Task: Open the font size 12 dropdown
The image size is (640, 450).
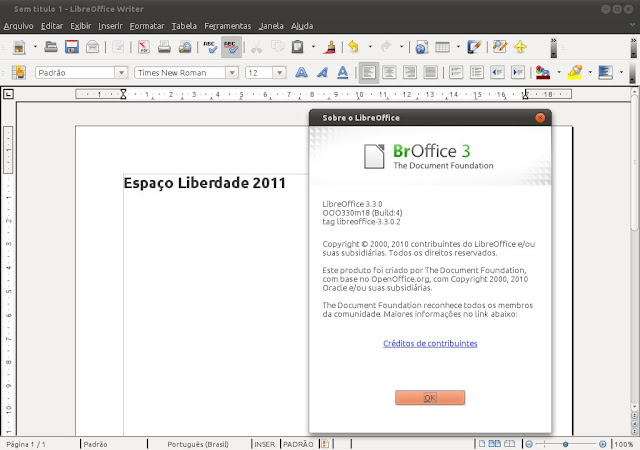Action: click(x=280, y=73)
